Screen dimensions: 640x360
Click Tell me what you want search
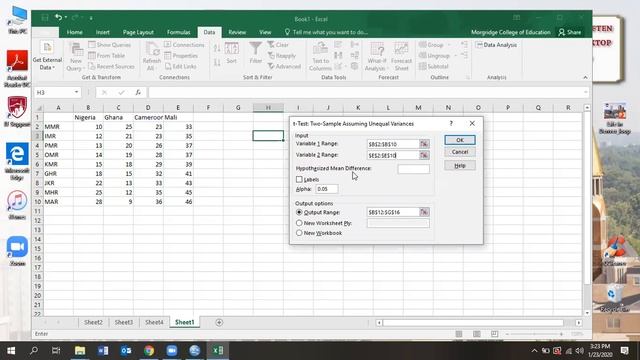pyautogui.click(x=326, y=32)
